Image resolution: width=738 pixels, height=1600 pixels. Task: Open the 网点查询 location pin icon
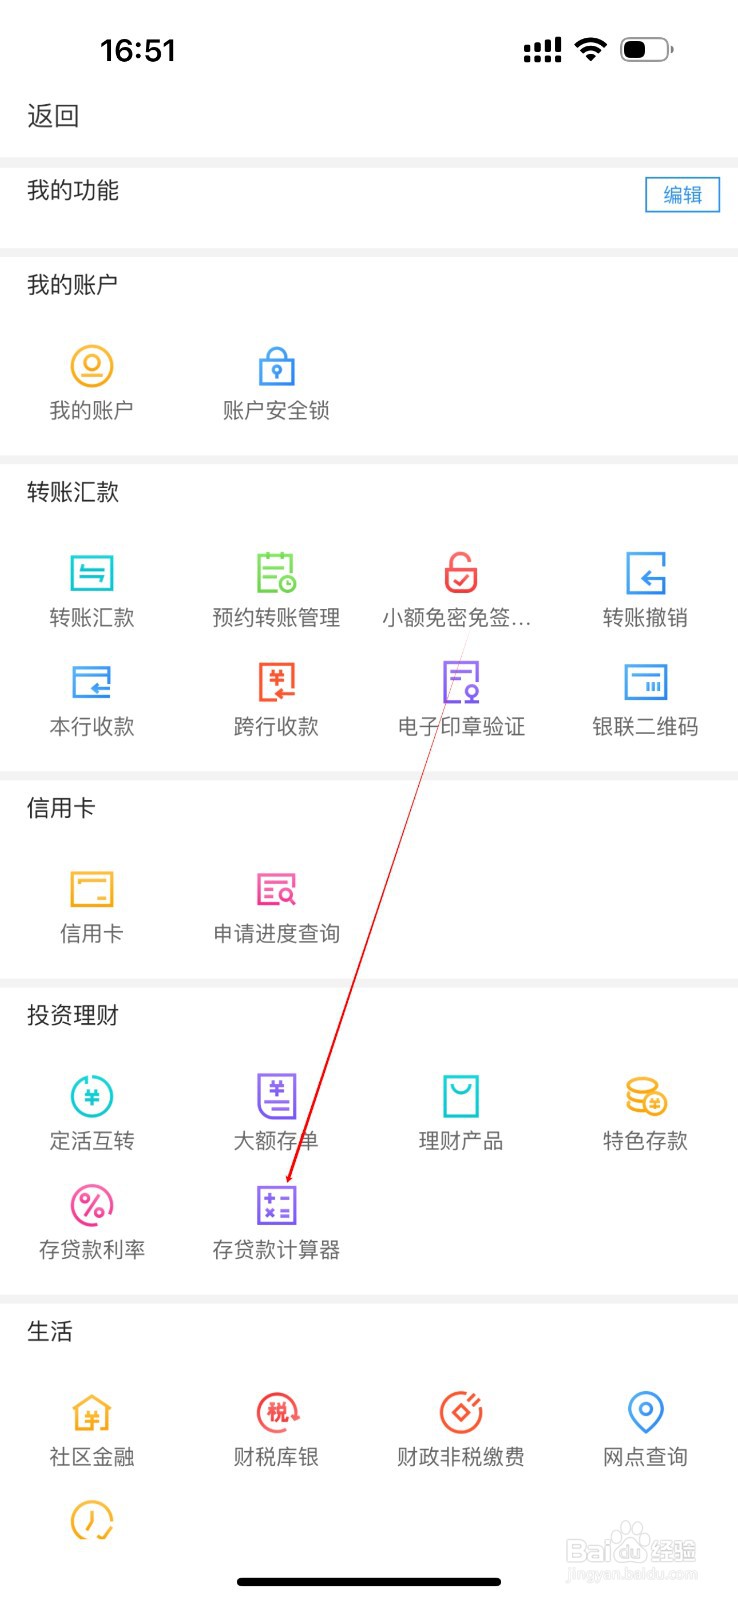click(646, 1411)
